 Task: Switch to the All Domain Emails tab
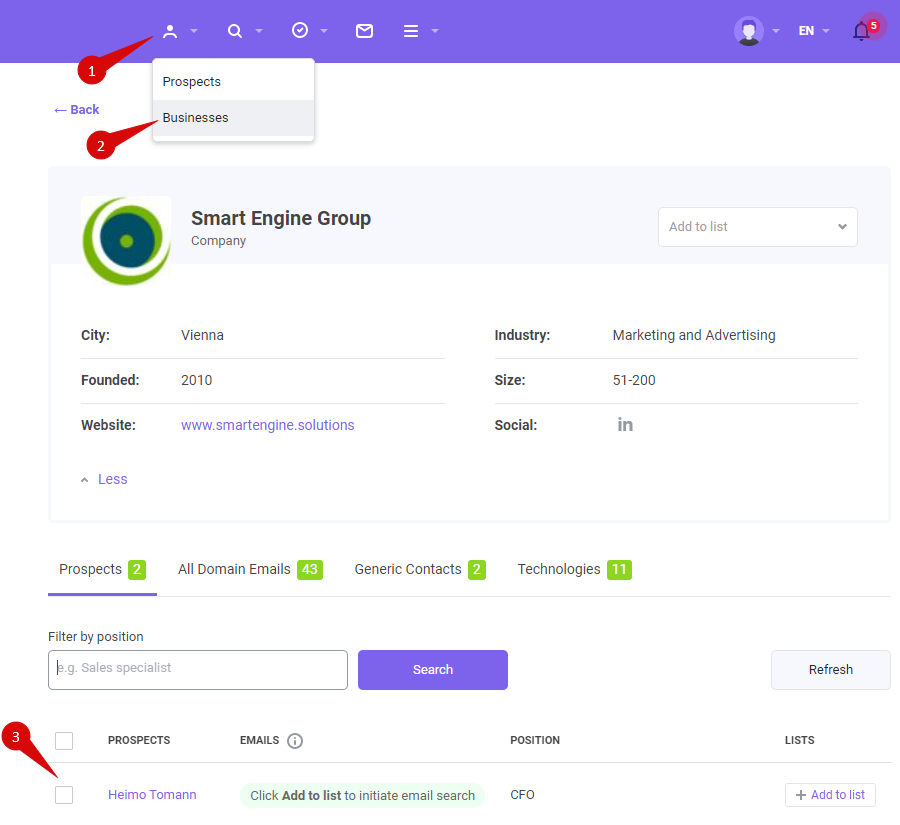[250, 570]
